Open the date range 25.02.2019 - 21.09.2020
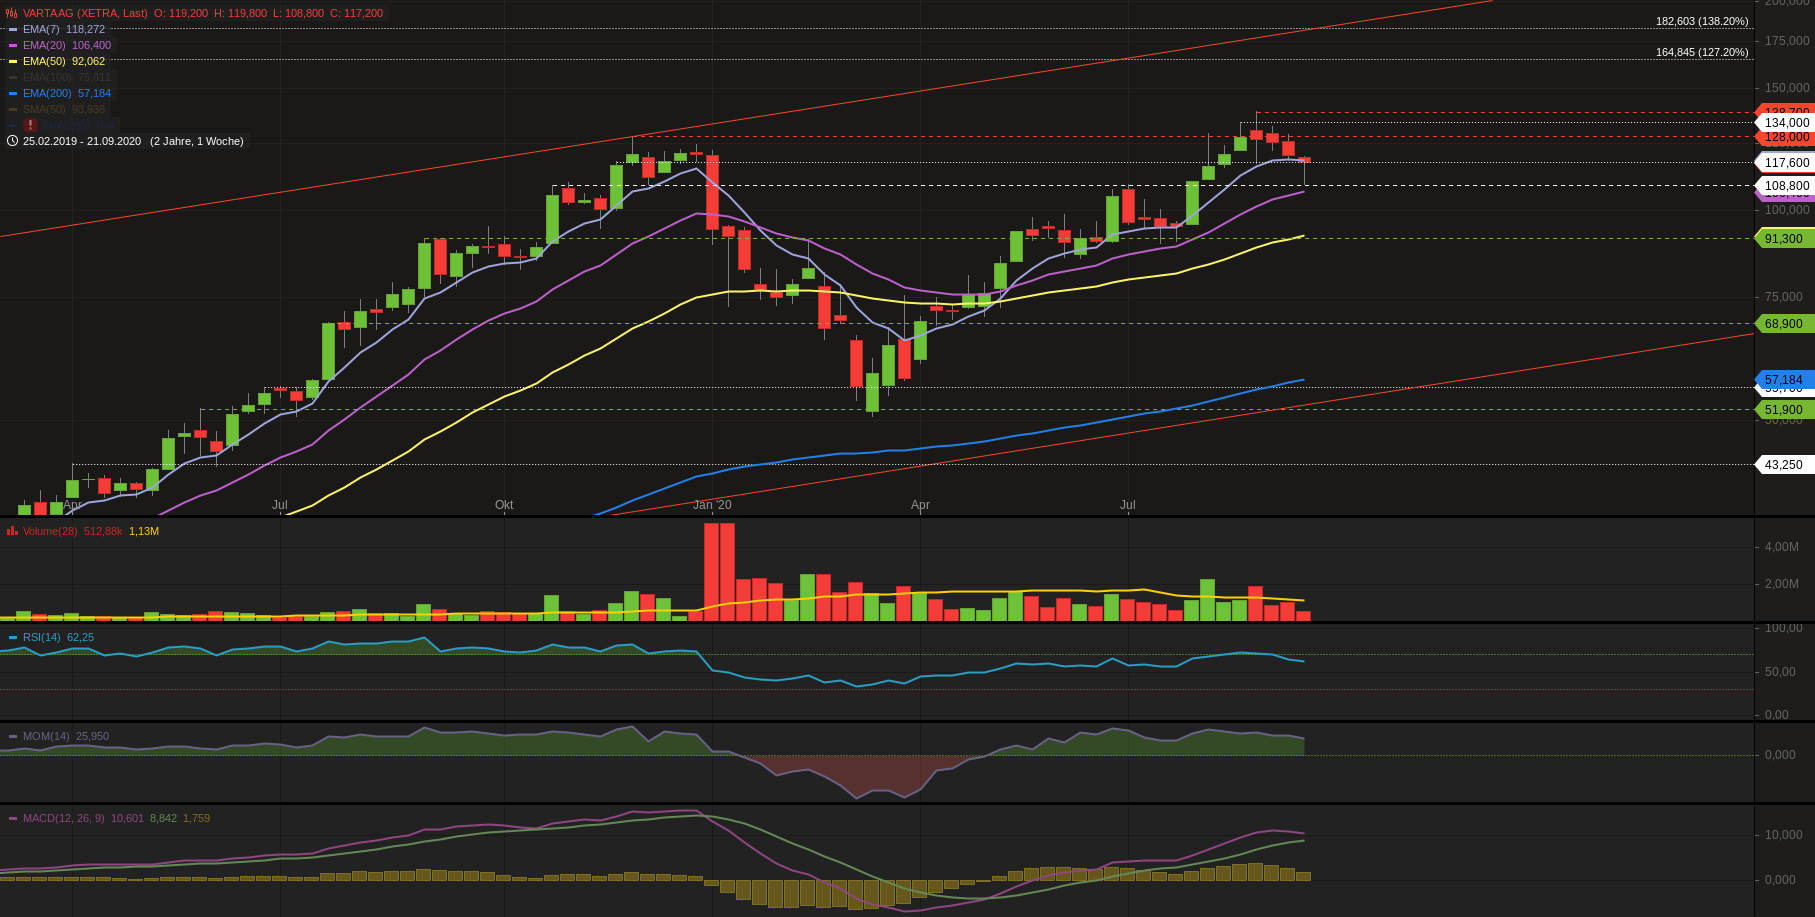This screenshot has height=917, width=1815. 82,141
